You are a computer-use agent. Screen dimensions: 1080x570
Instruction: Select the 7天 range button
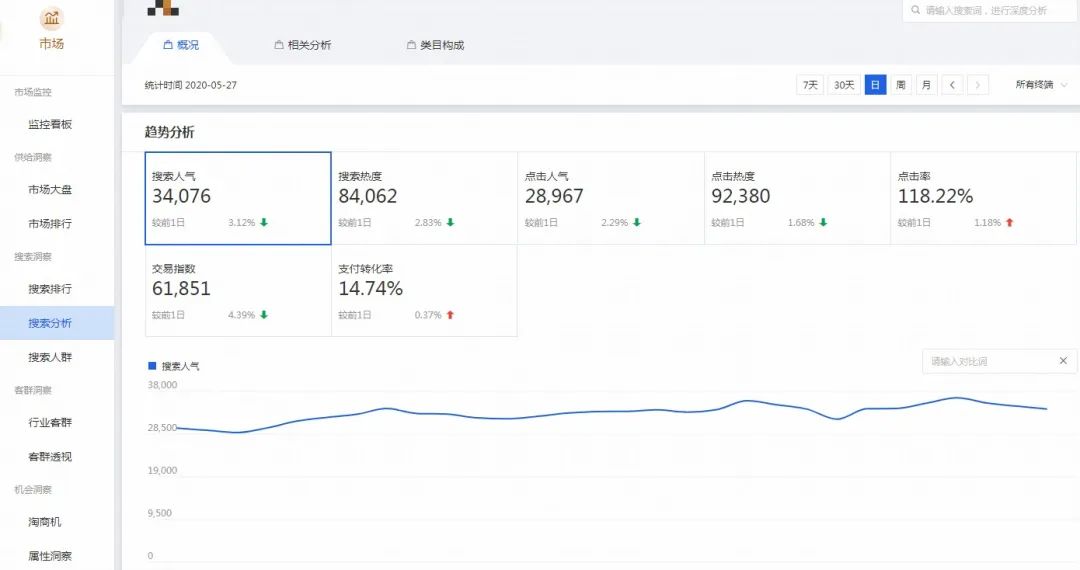[x=810, y=85]
